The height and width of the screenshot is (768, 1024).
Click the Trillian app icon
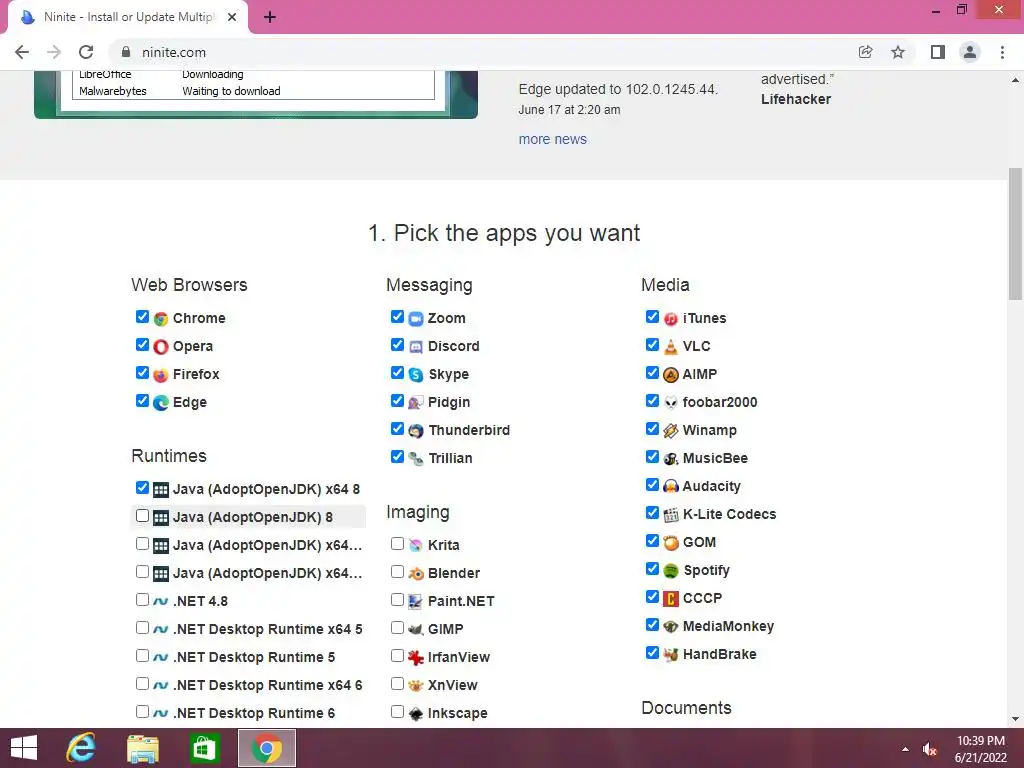[416, 458]
